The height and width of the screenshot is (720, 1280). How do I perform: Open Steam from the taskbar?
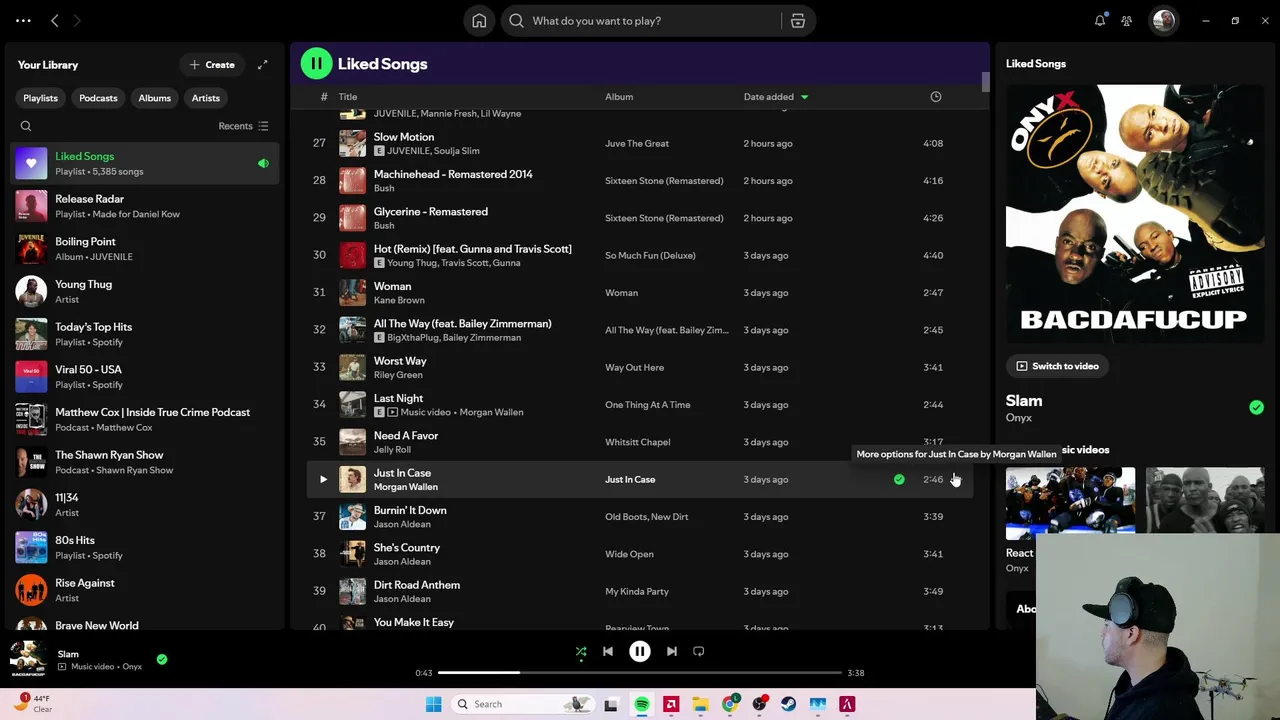click(x=788, y=704)
